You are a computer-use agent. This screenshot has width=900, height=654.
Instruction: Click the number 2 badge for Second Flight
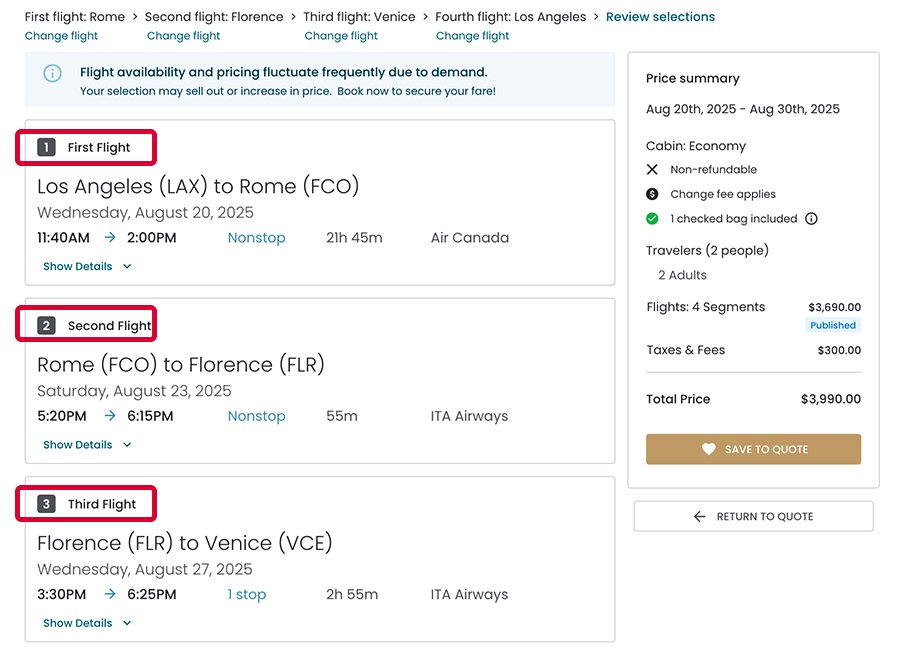(x=46, y=326)
